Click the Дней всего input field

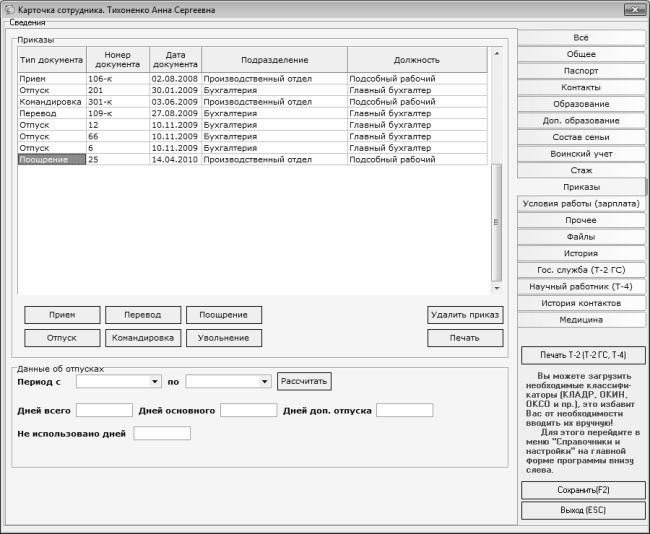[x=104, y=410]
